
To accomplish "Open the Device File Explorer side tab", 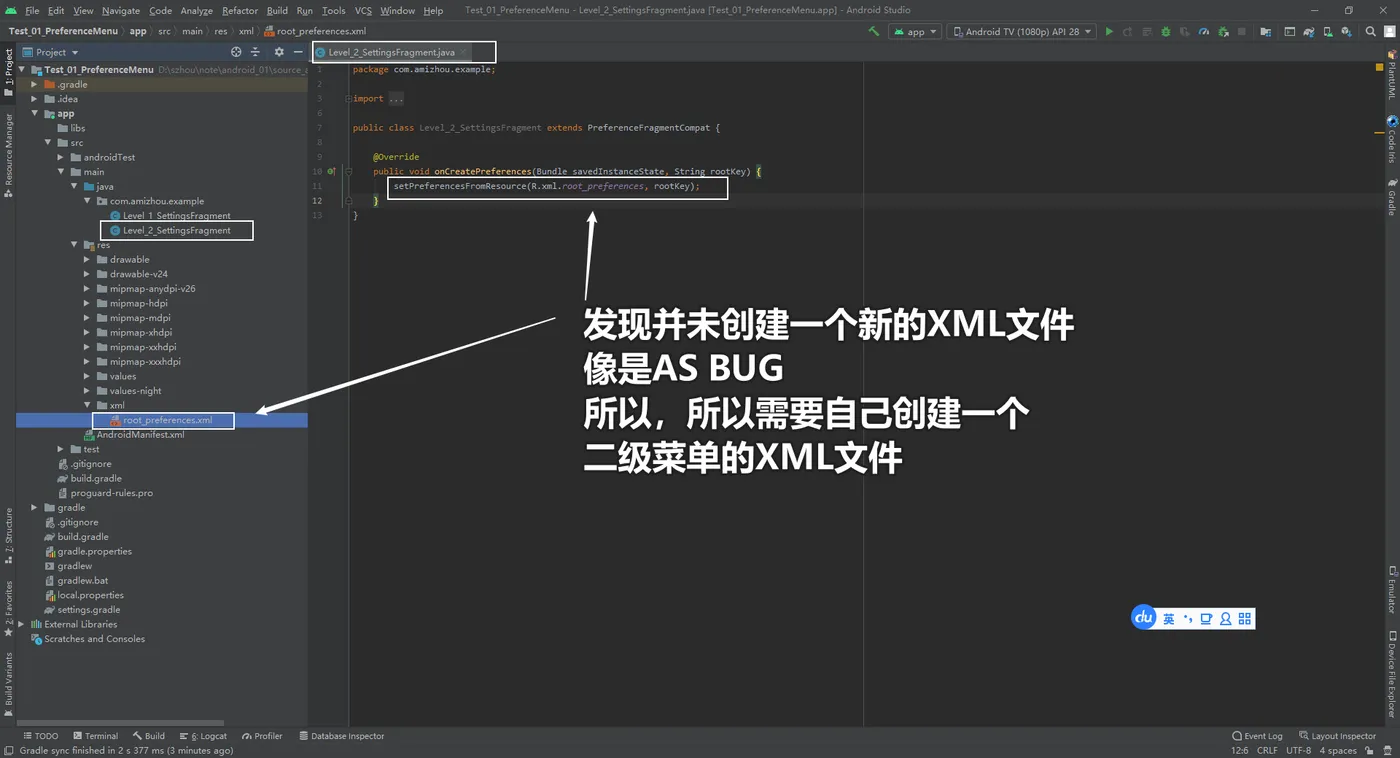I will pyautogui.click(x=1391, y=675).
